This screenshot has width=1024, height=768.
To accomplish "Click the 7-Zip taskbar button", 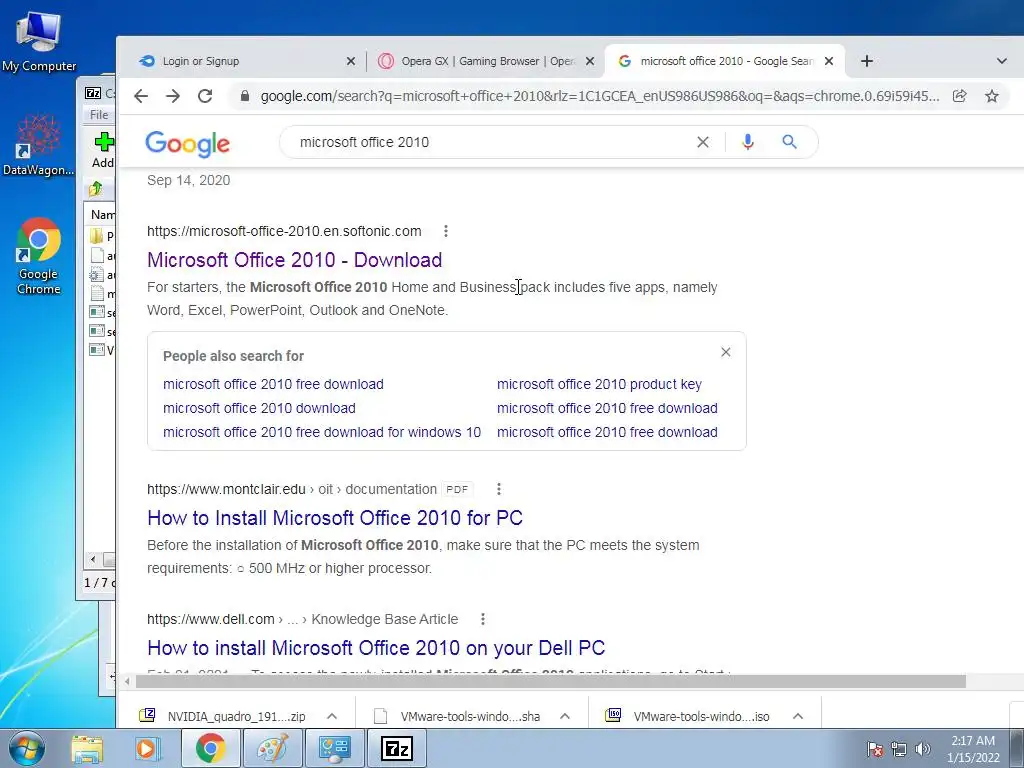I will tap(398, 748).
